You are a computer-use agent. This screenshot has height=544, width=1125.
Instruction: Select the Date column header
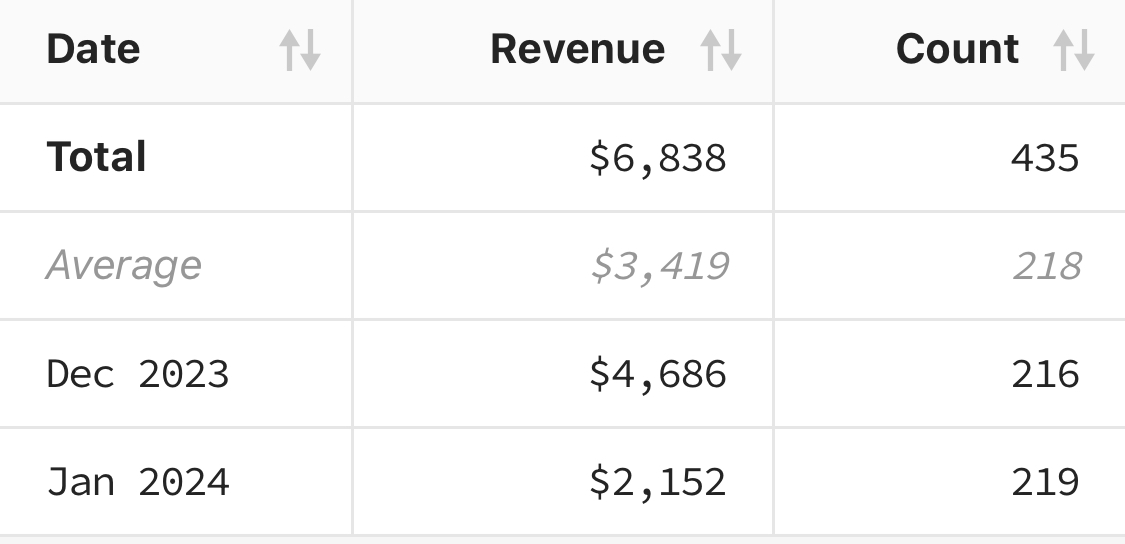coord(175,50)
